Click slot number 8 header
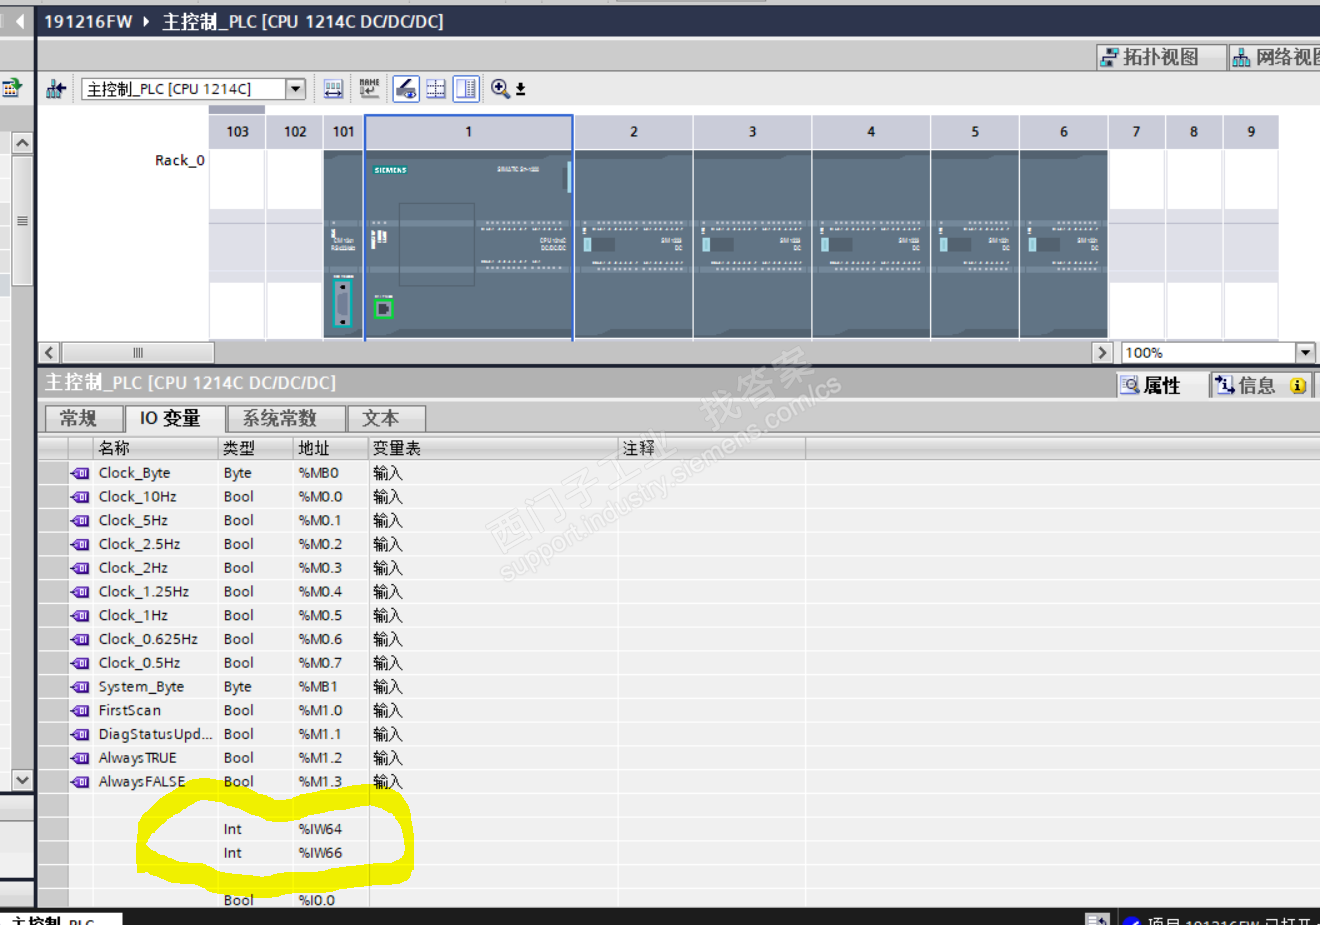 pos(1194,131)
